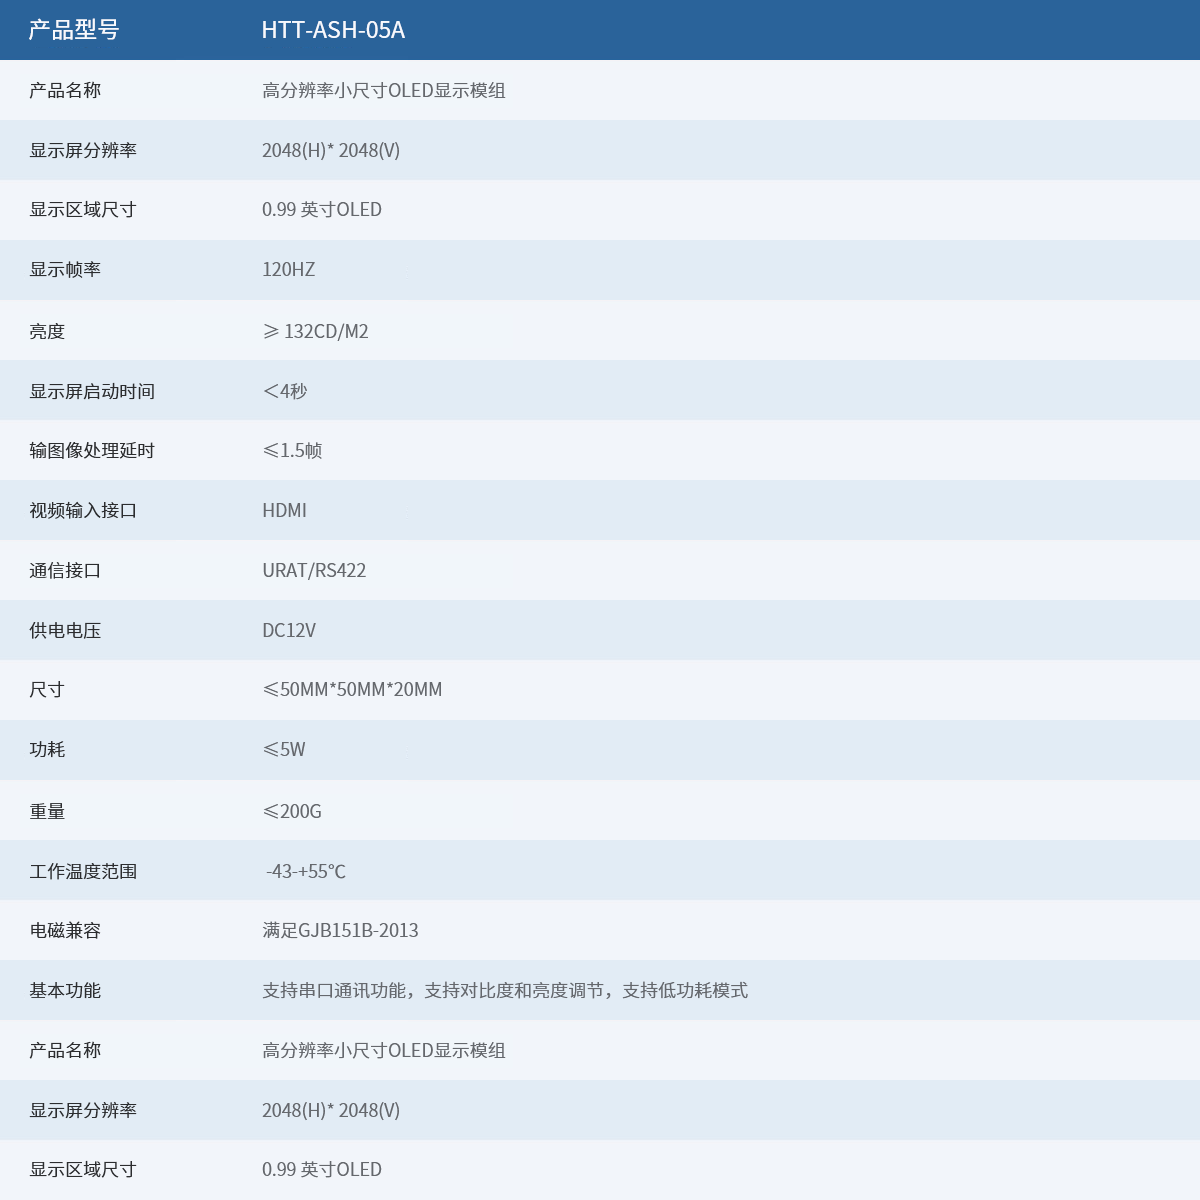This screenshot has width=1200, height=1200.
Task: Click the 重量 row label
Action: [47, 812]
